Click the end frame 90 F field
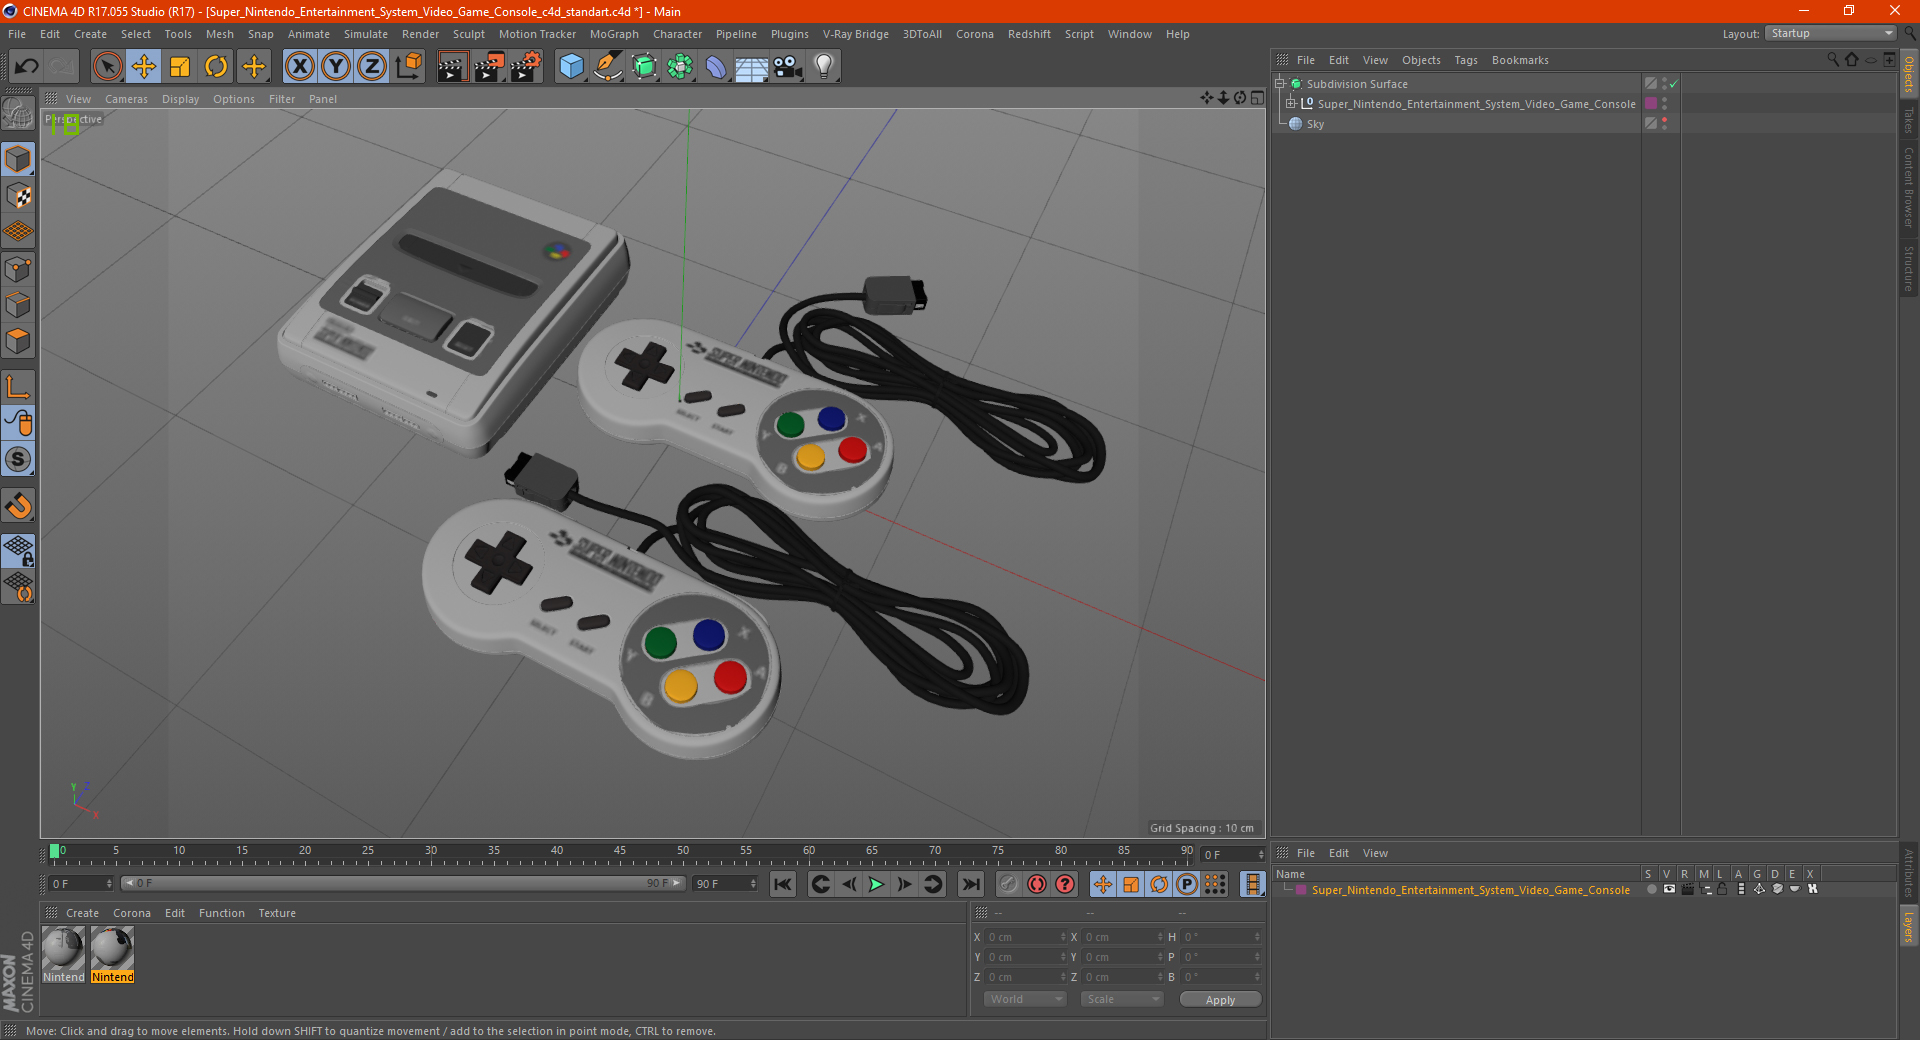 725,884
